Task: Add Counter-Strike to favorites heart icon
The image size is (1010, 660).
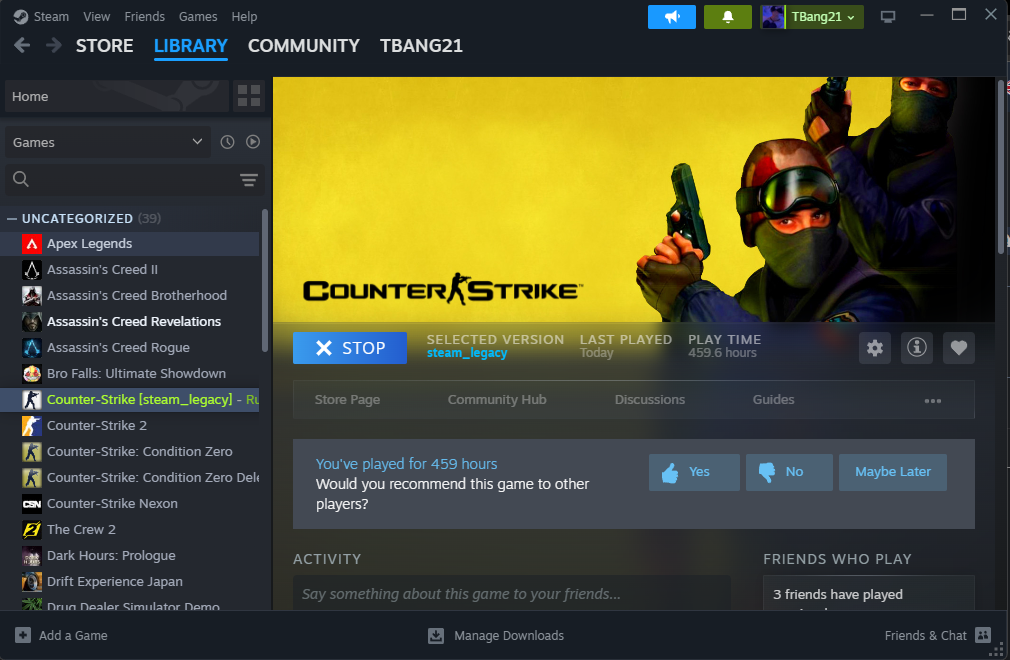Action: click(959, 348)
